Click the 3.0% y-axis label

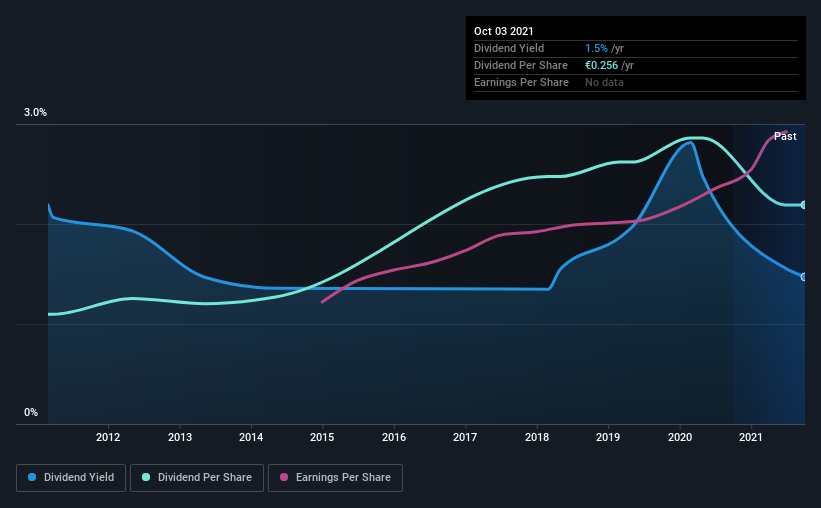pyautogui.click(x=35, y=113)
